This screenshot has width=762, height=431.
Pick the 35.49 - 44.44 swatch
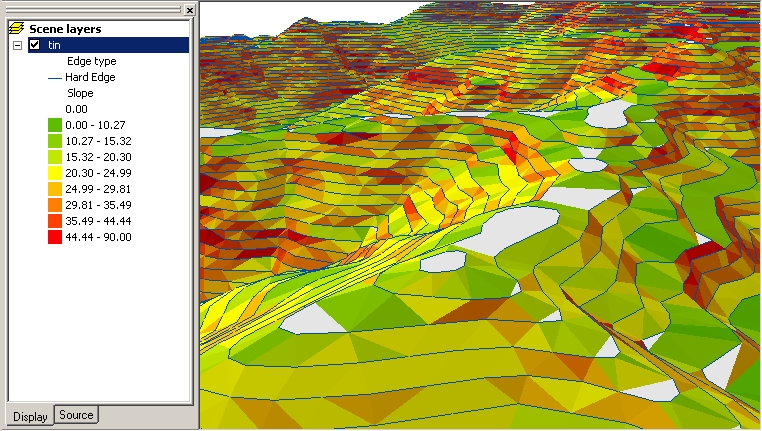coord(55,221)
